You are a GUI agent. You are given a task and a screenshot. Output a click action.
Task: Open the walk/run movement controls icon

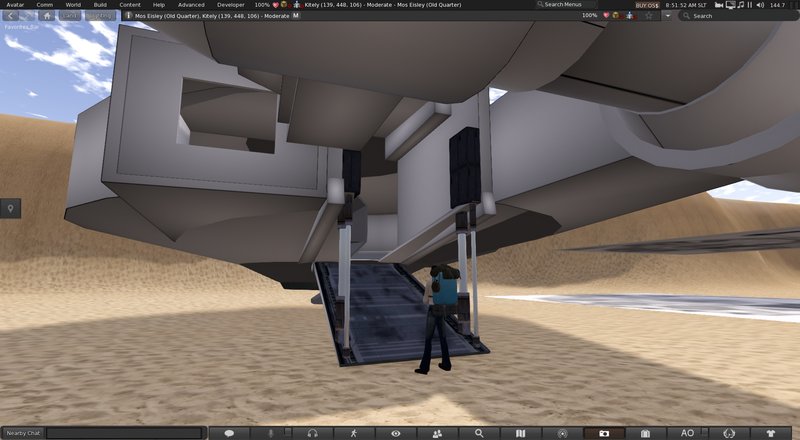coord(354,433)
